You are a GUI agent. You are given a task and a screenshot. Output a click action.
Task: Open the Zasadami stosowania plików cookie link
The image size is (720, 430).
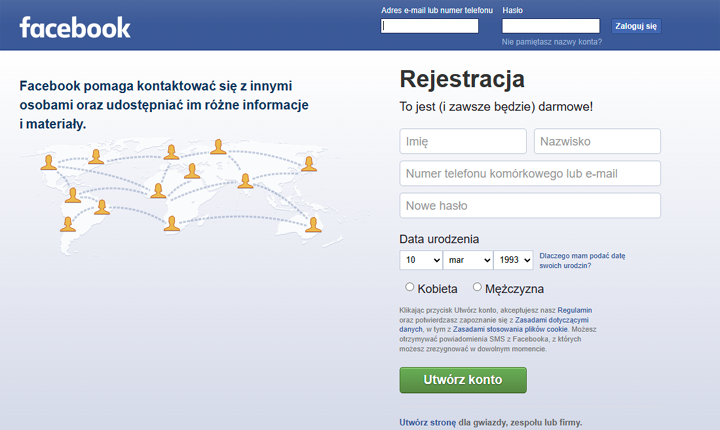[510, 329]
